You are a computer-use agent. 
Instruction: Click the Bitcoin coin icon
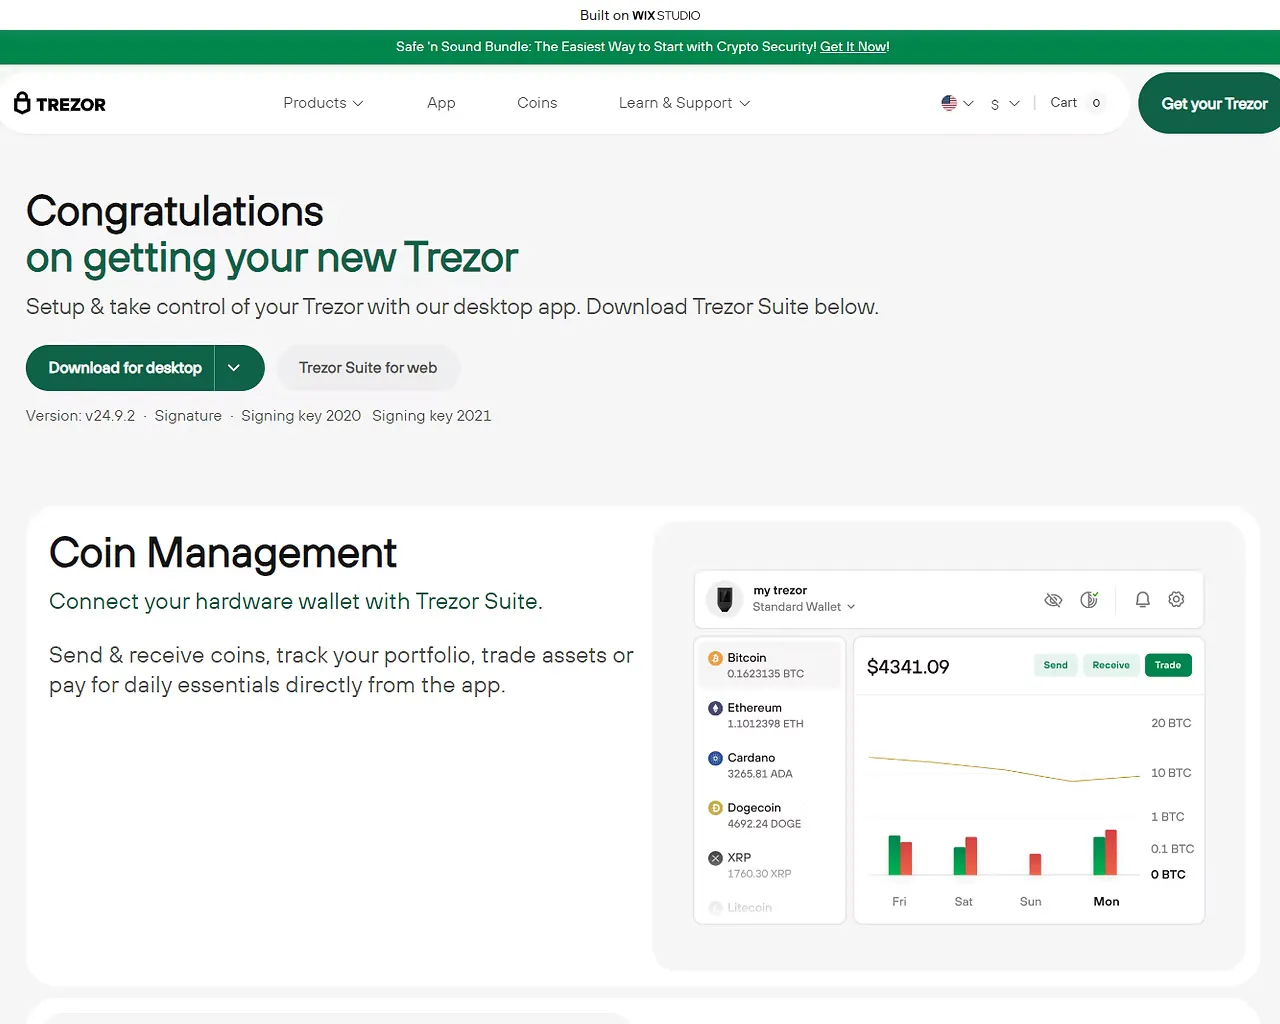(x=715, y=658)
